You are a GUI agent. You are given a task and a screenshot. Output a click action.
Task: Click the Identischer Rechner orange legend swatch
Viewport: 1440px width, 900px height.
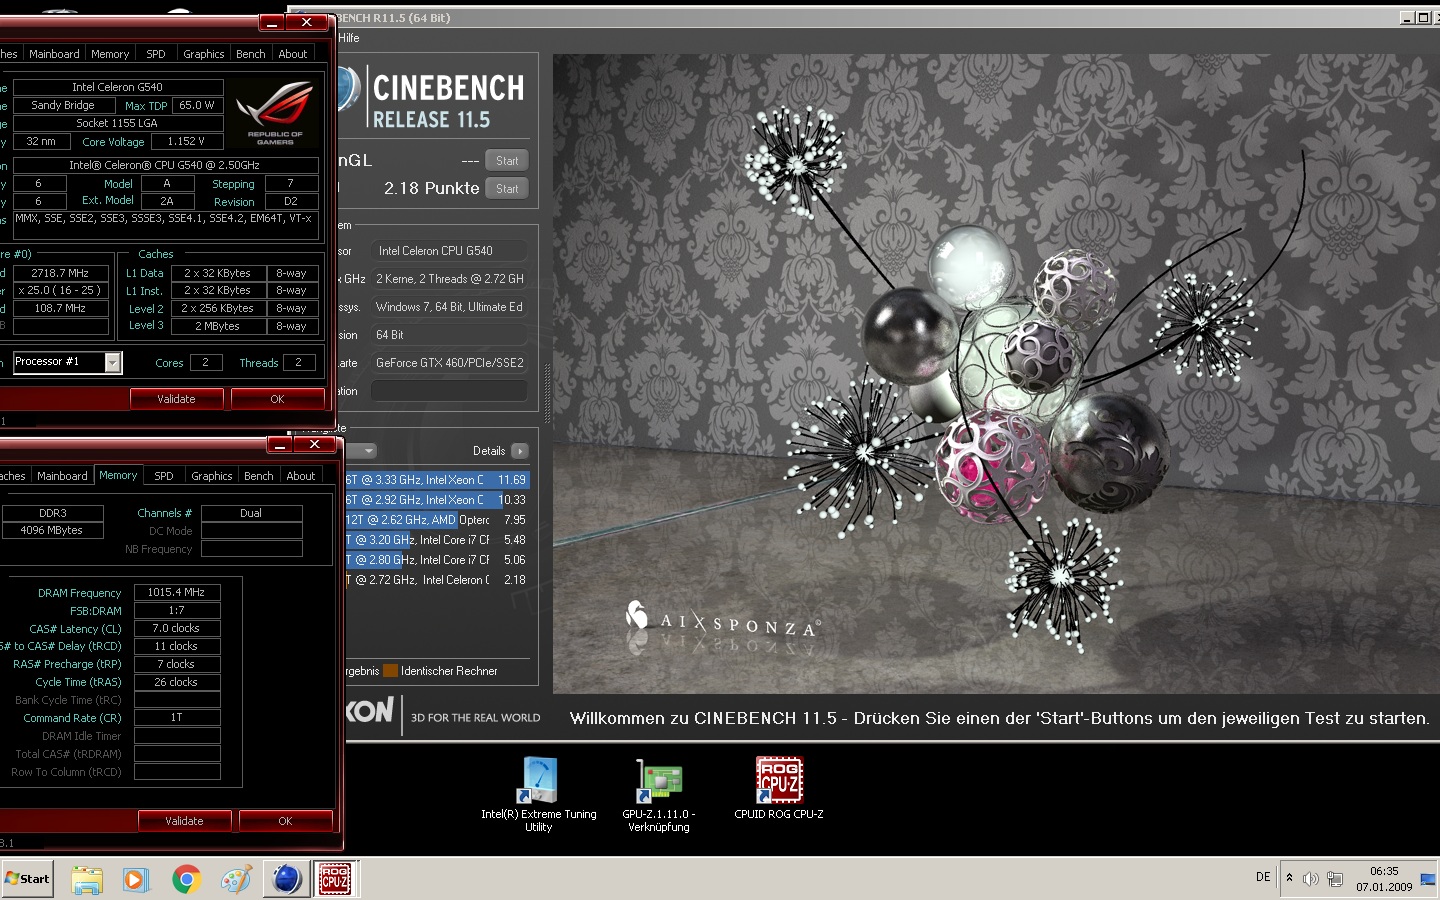tap(390, 671)
